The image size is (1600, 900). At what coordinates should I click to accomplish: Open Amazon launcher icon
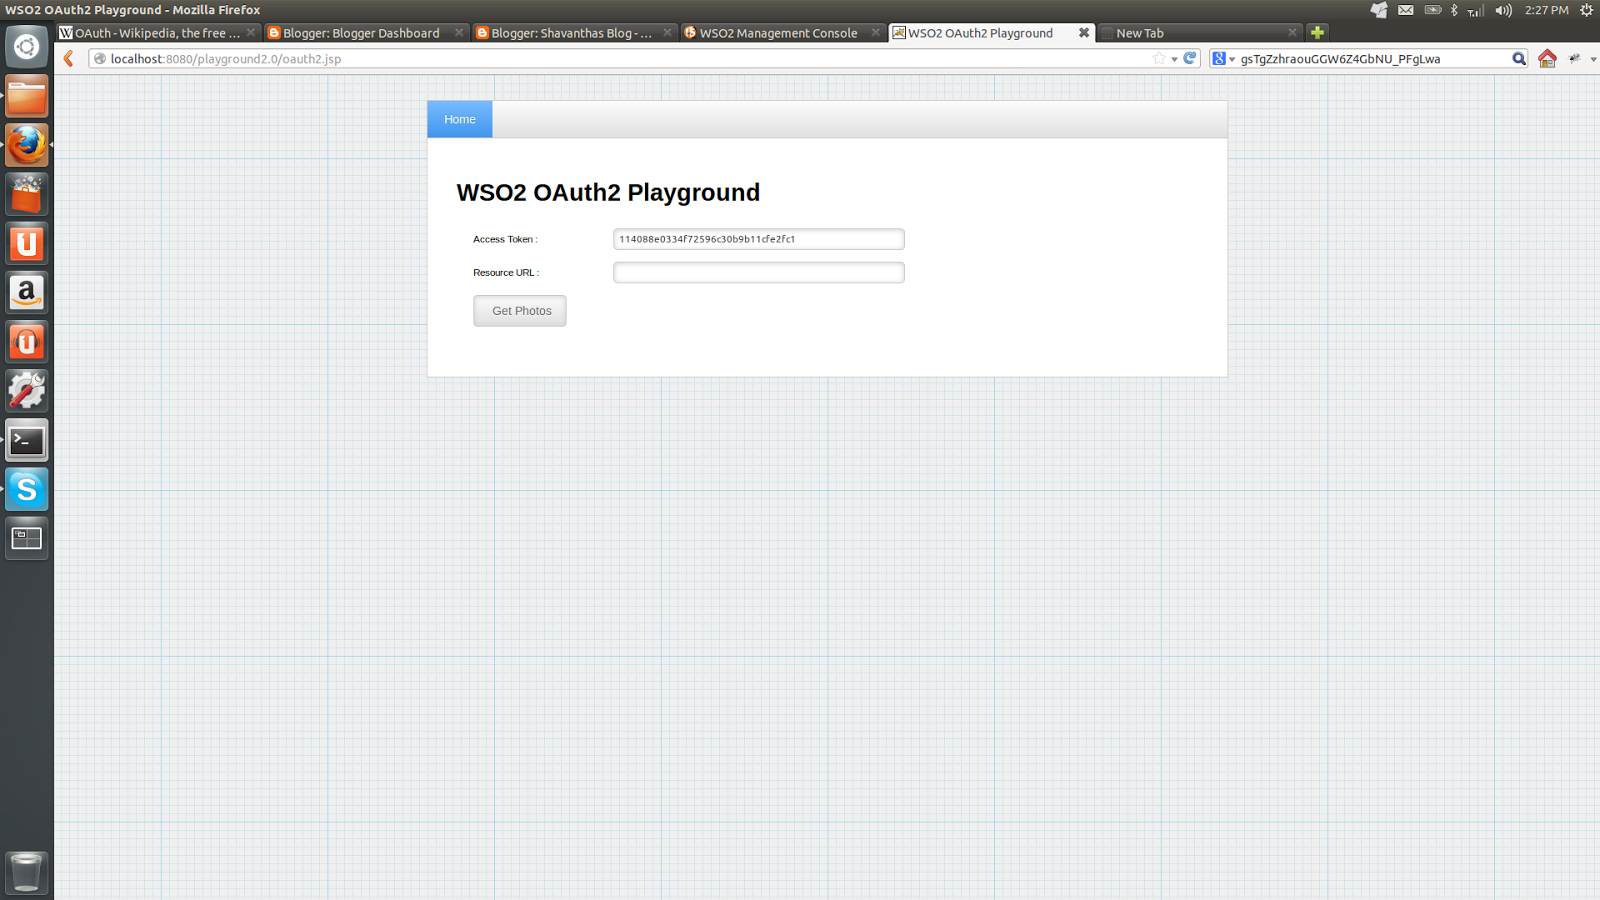[27, 292]
